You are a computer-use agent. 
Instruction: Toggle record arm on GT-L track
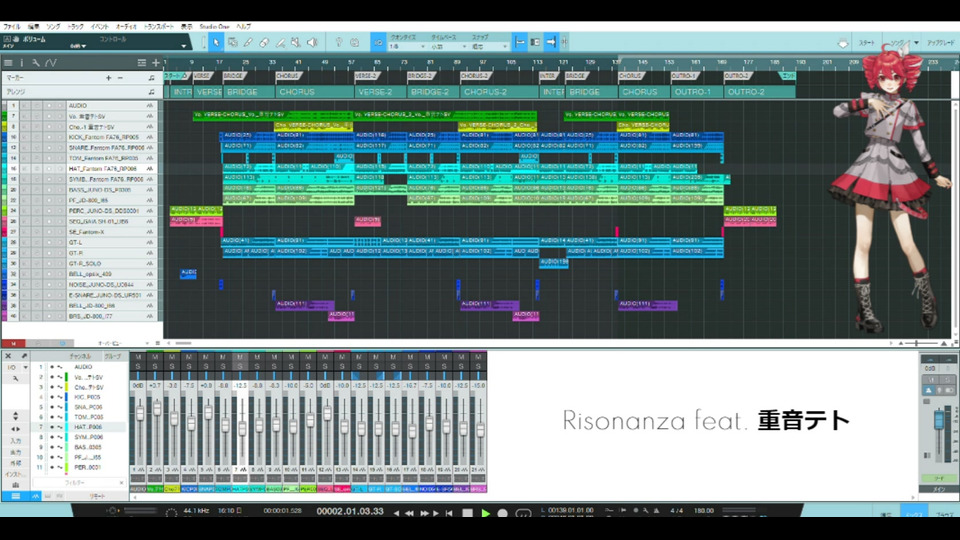[x=49, y=242]
